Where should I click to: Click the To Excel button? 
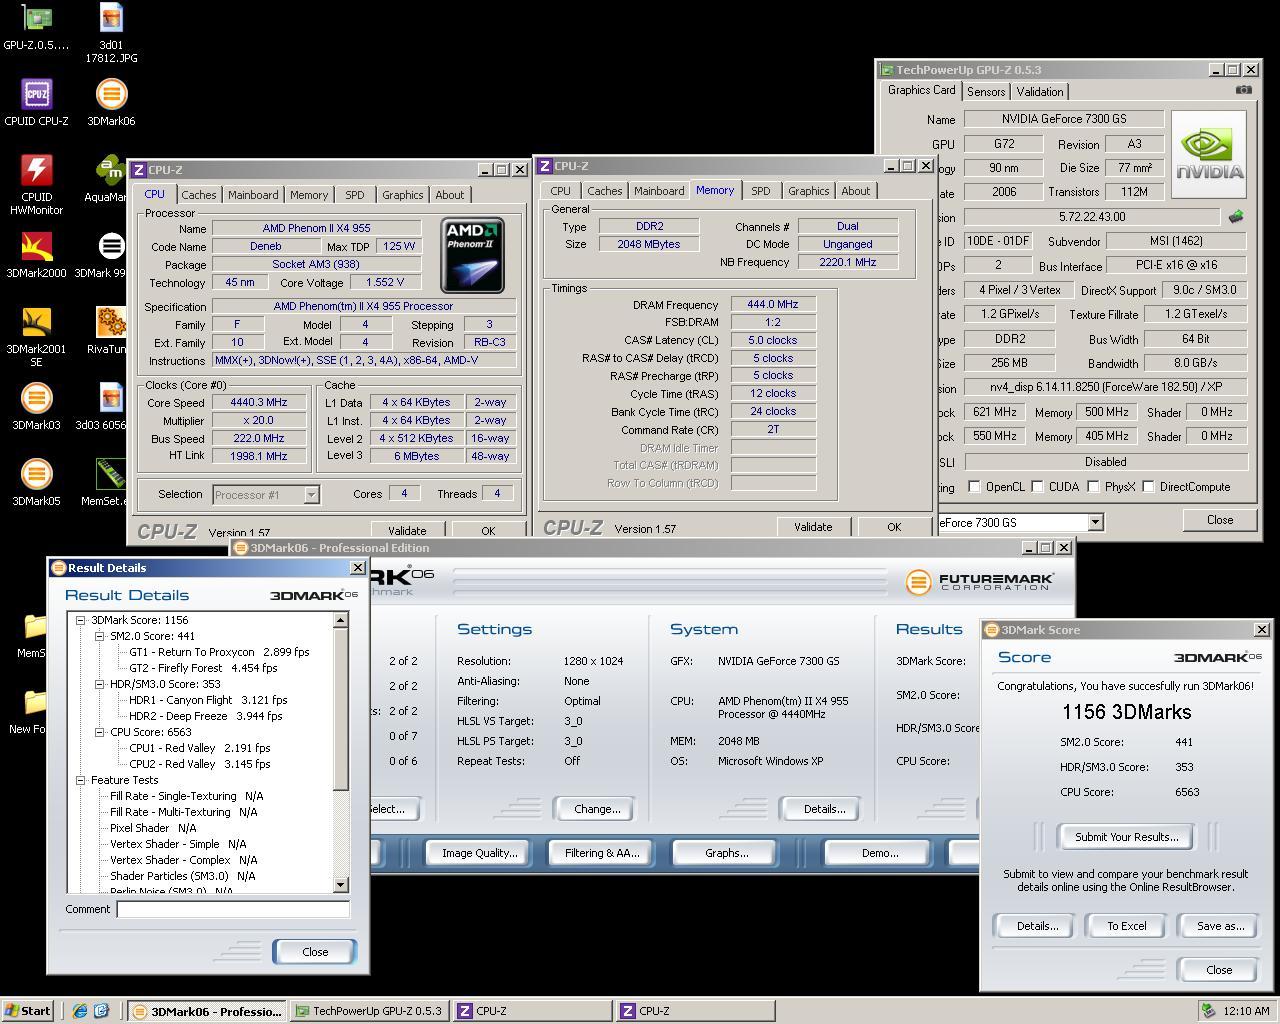tap(1126, 926)
